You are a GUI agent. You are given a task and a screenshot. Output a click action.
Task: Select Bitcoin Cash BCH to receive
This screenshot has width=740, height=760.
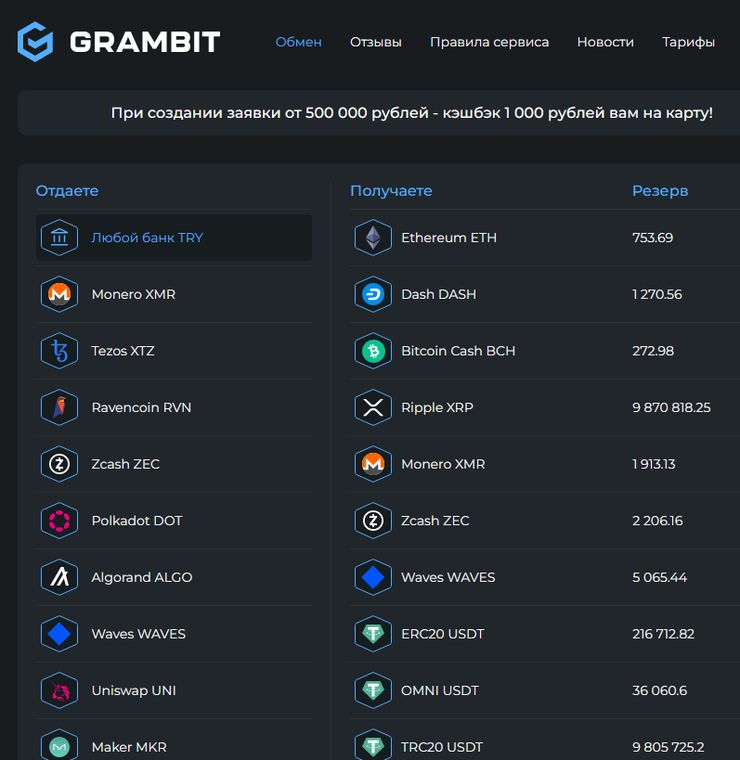click(545, 351)
